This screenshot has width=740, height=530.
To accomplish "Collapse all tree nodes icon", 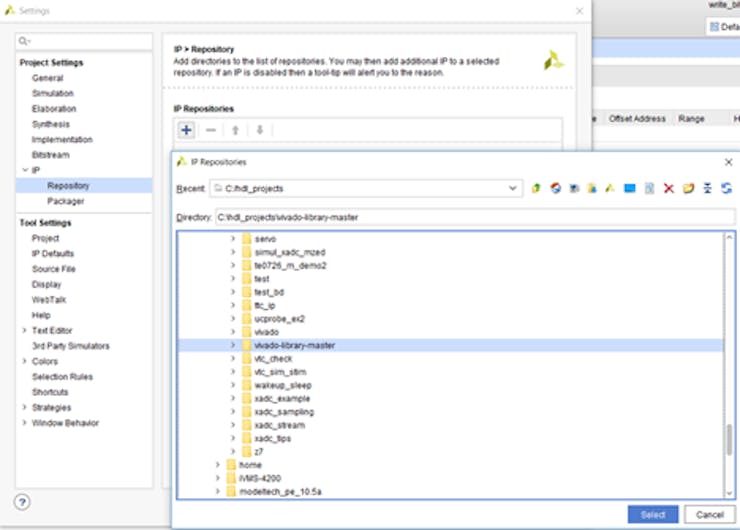I will (707, 188).
